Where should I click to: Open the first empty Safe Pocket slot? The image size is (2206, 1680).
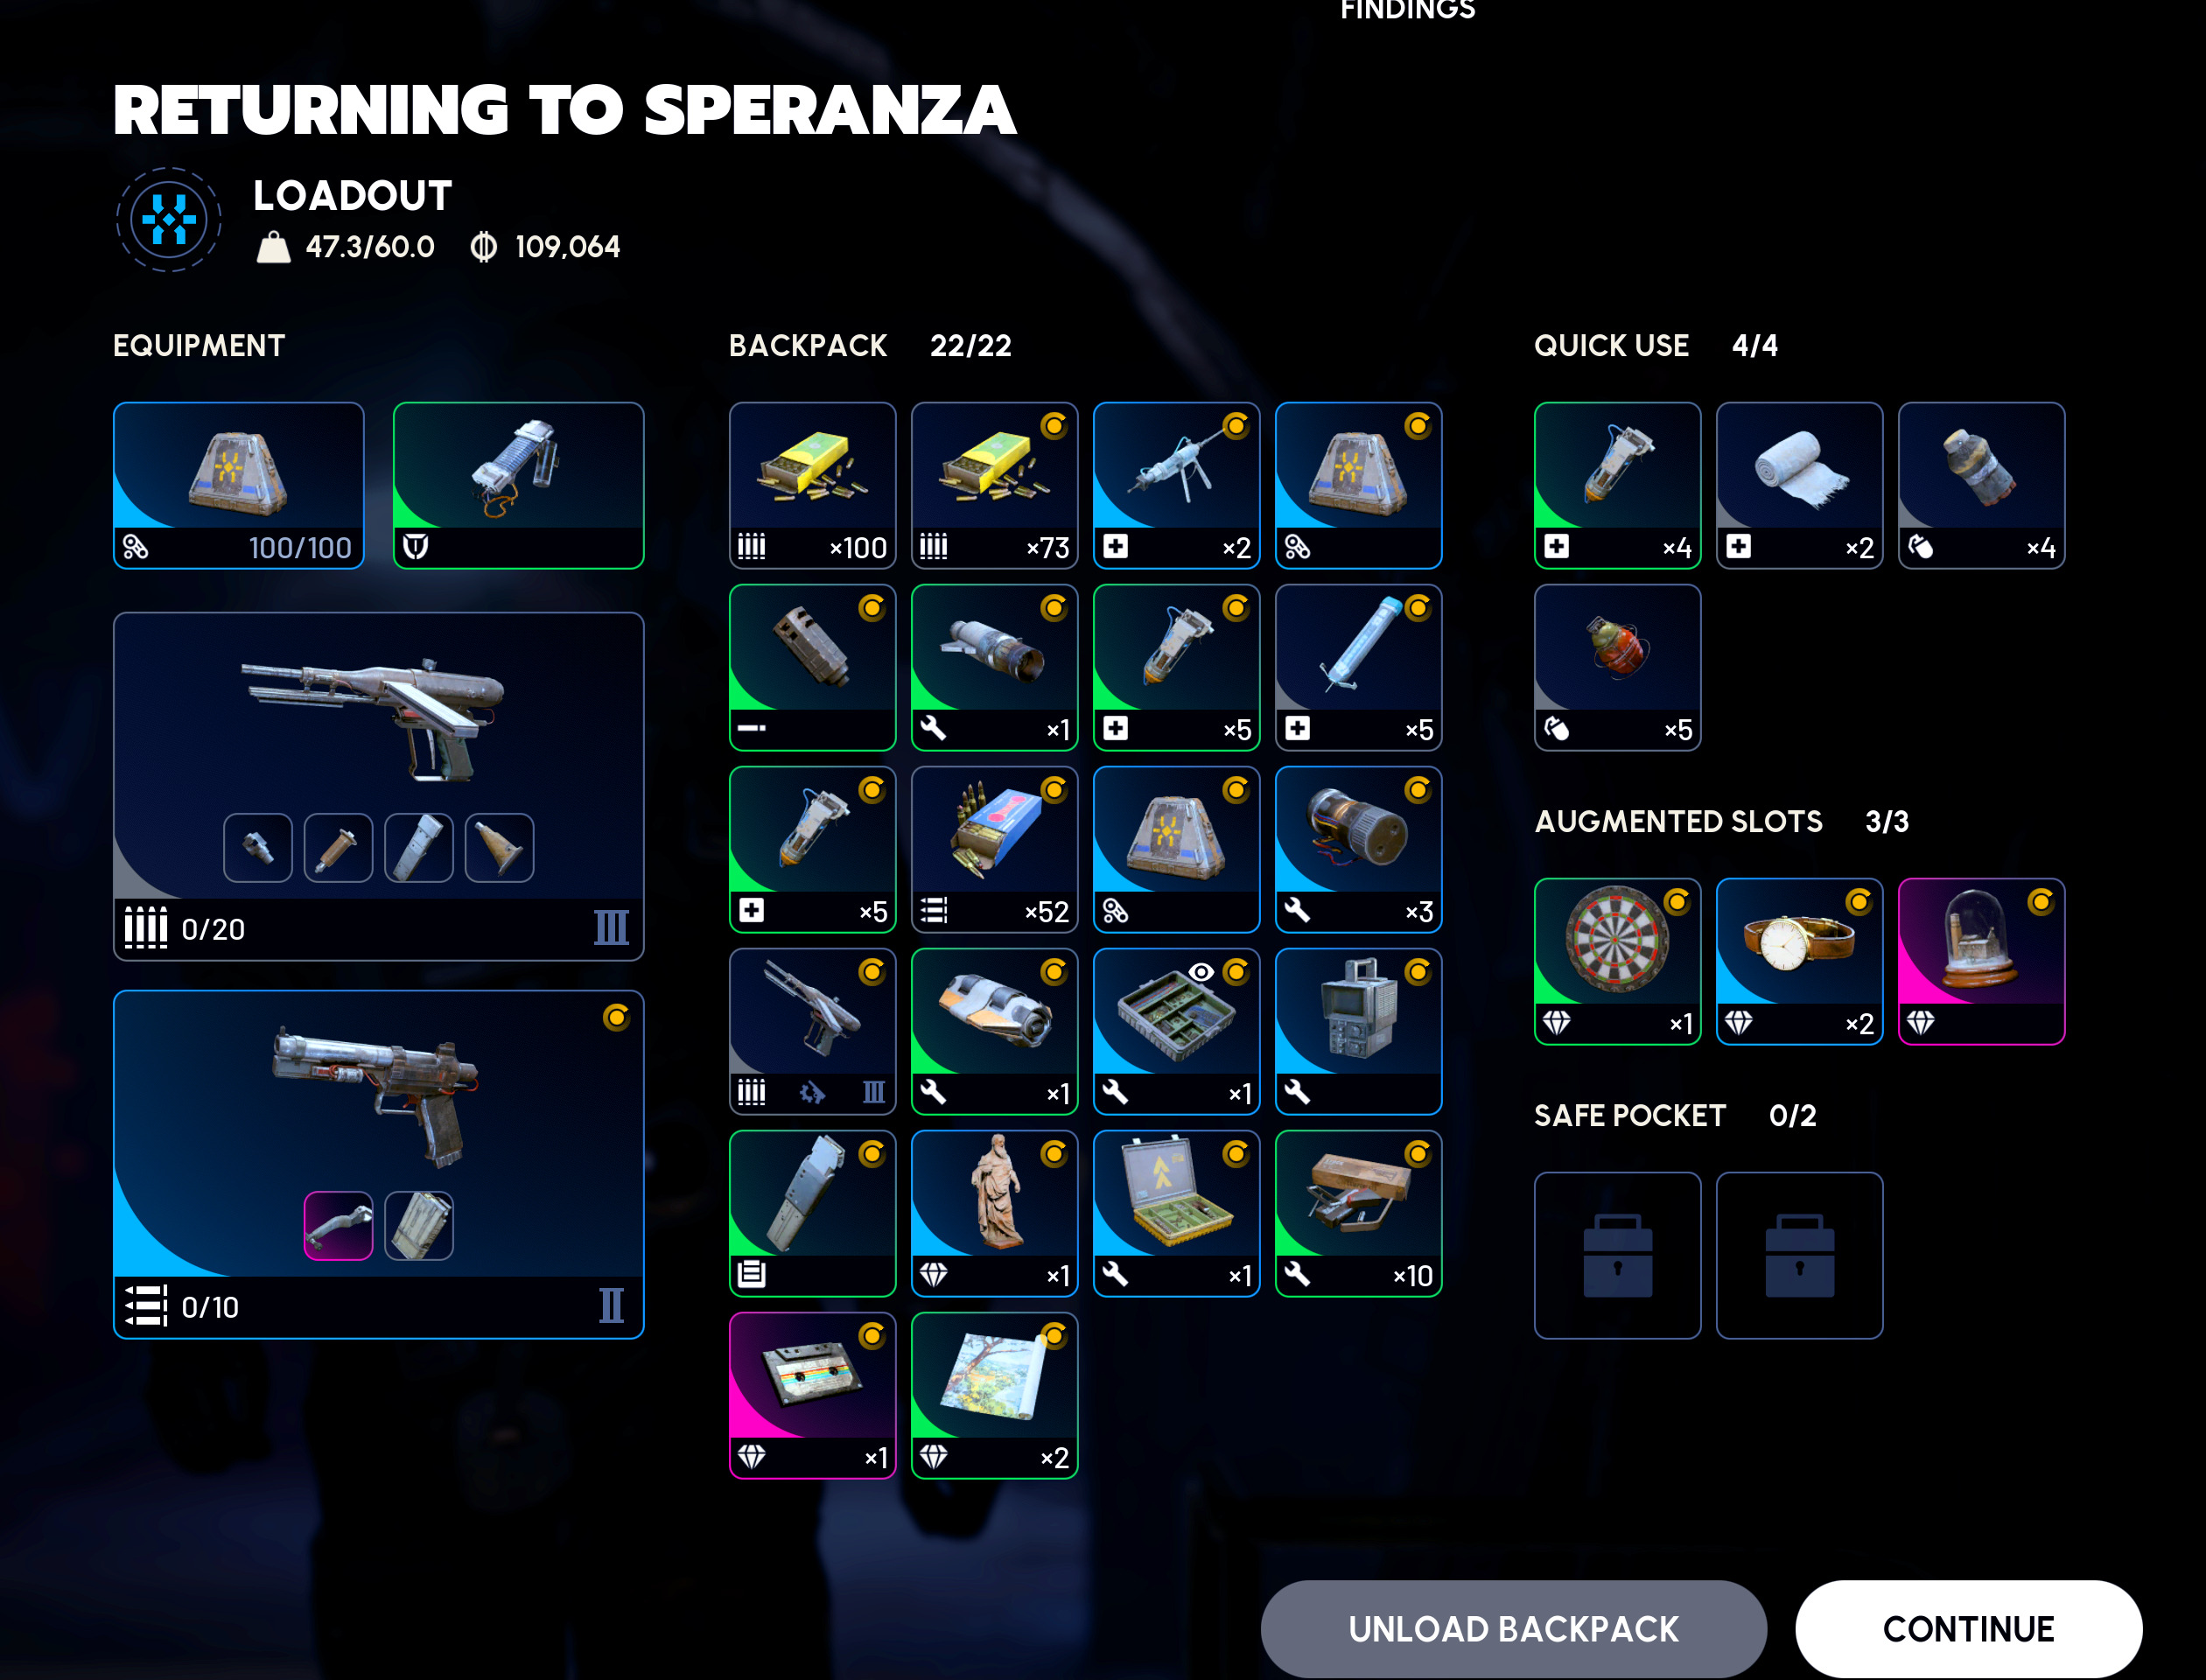[1617, 1255]
